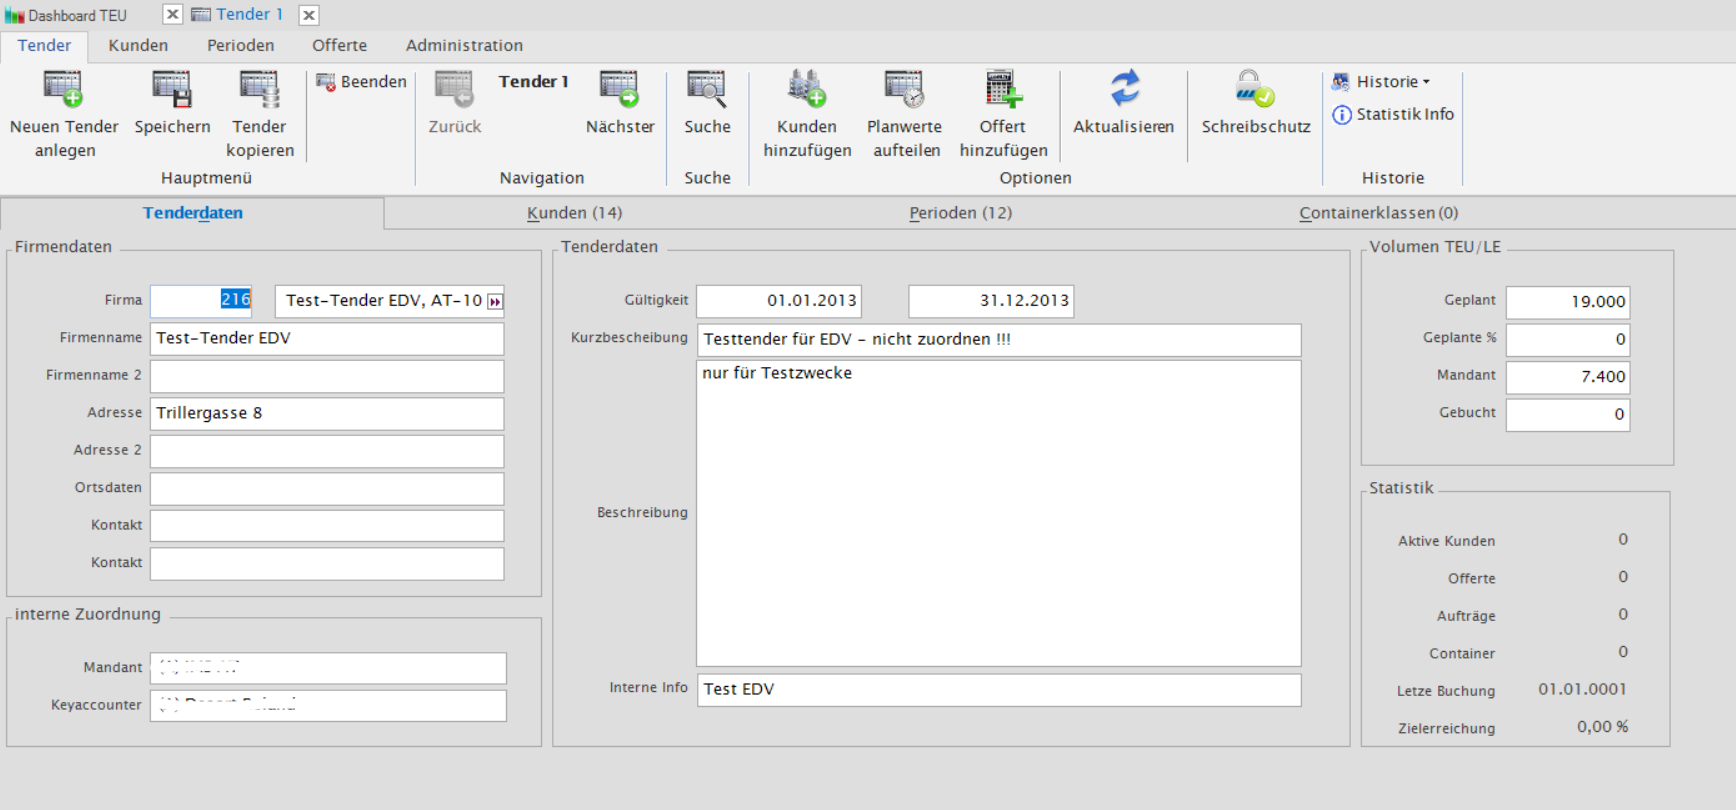Image resolution: width=1736 pixels, height=810 pixels.
Task: Click the Beenden button
Action: 362,82
